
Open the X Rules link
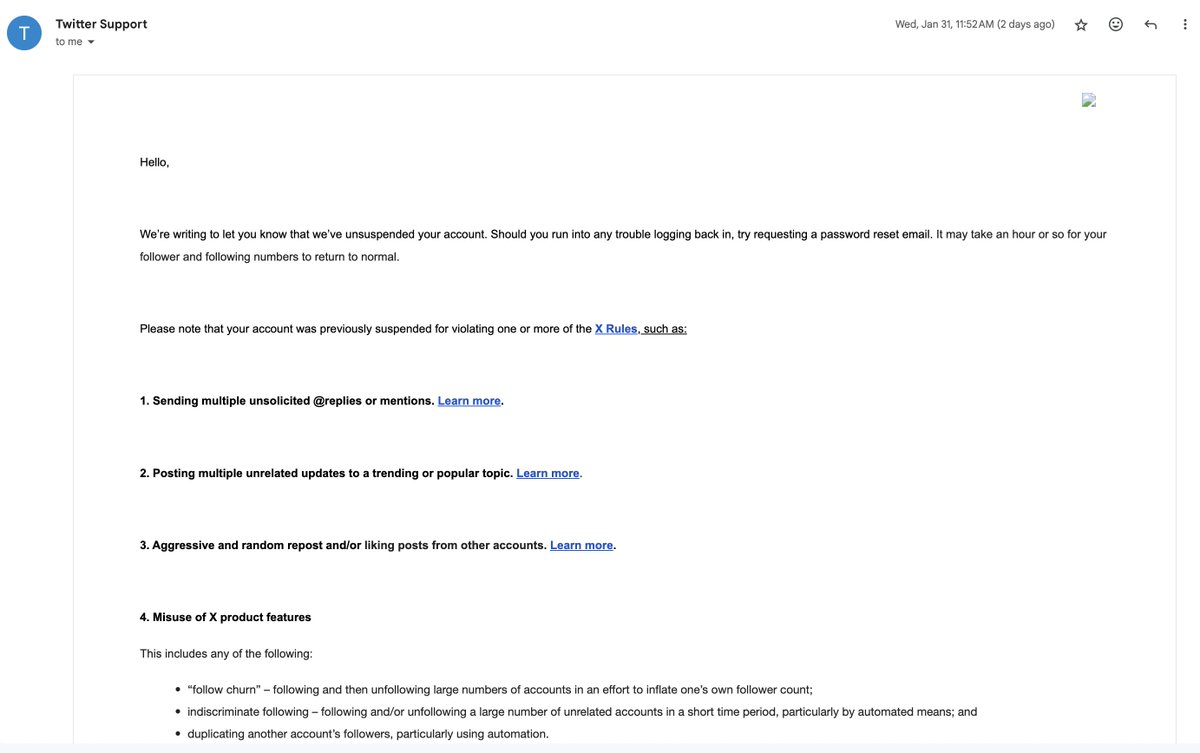616,328
